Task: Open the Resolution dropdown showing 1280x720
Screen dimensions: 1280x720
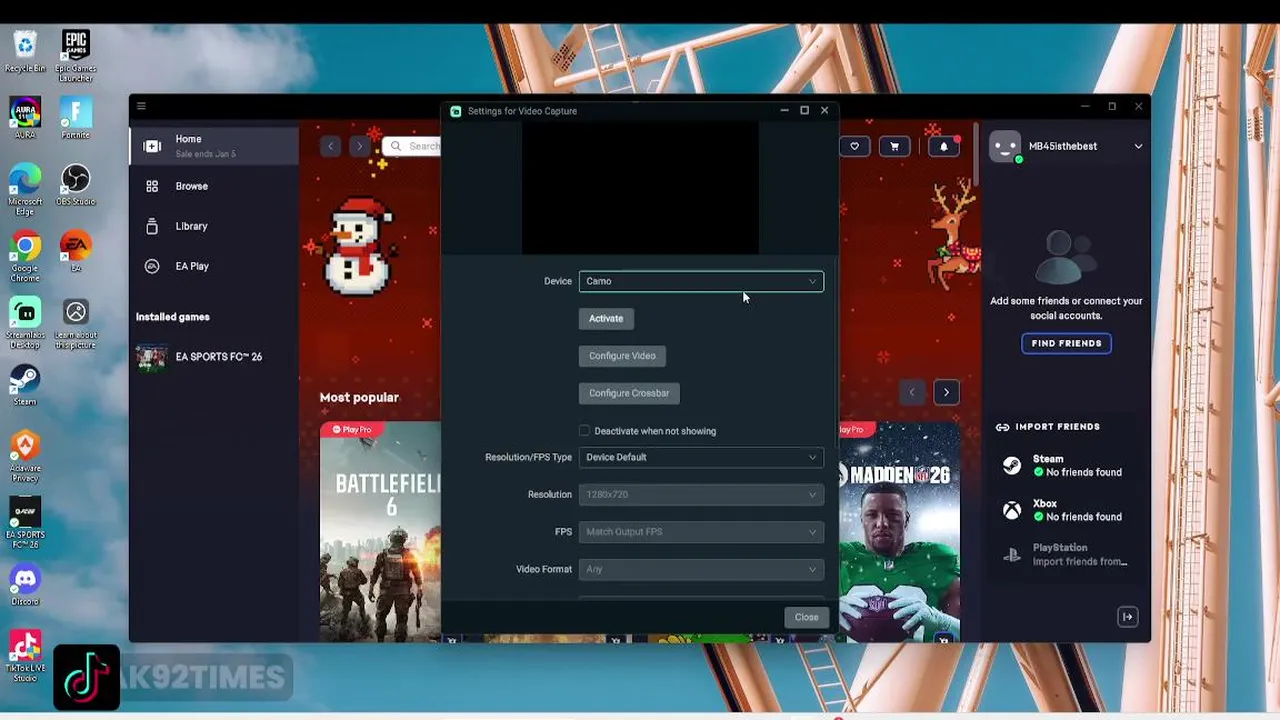Action: (701, 494)
